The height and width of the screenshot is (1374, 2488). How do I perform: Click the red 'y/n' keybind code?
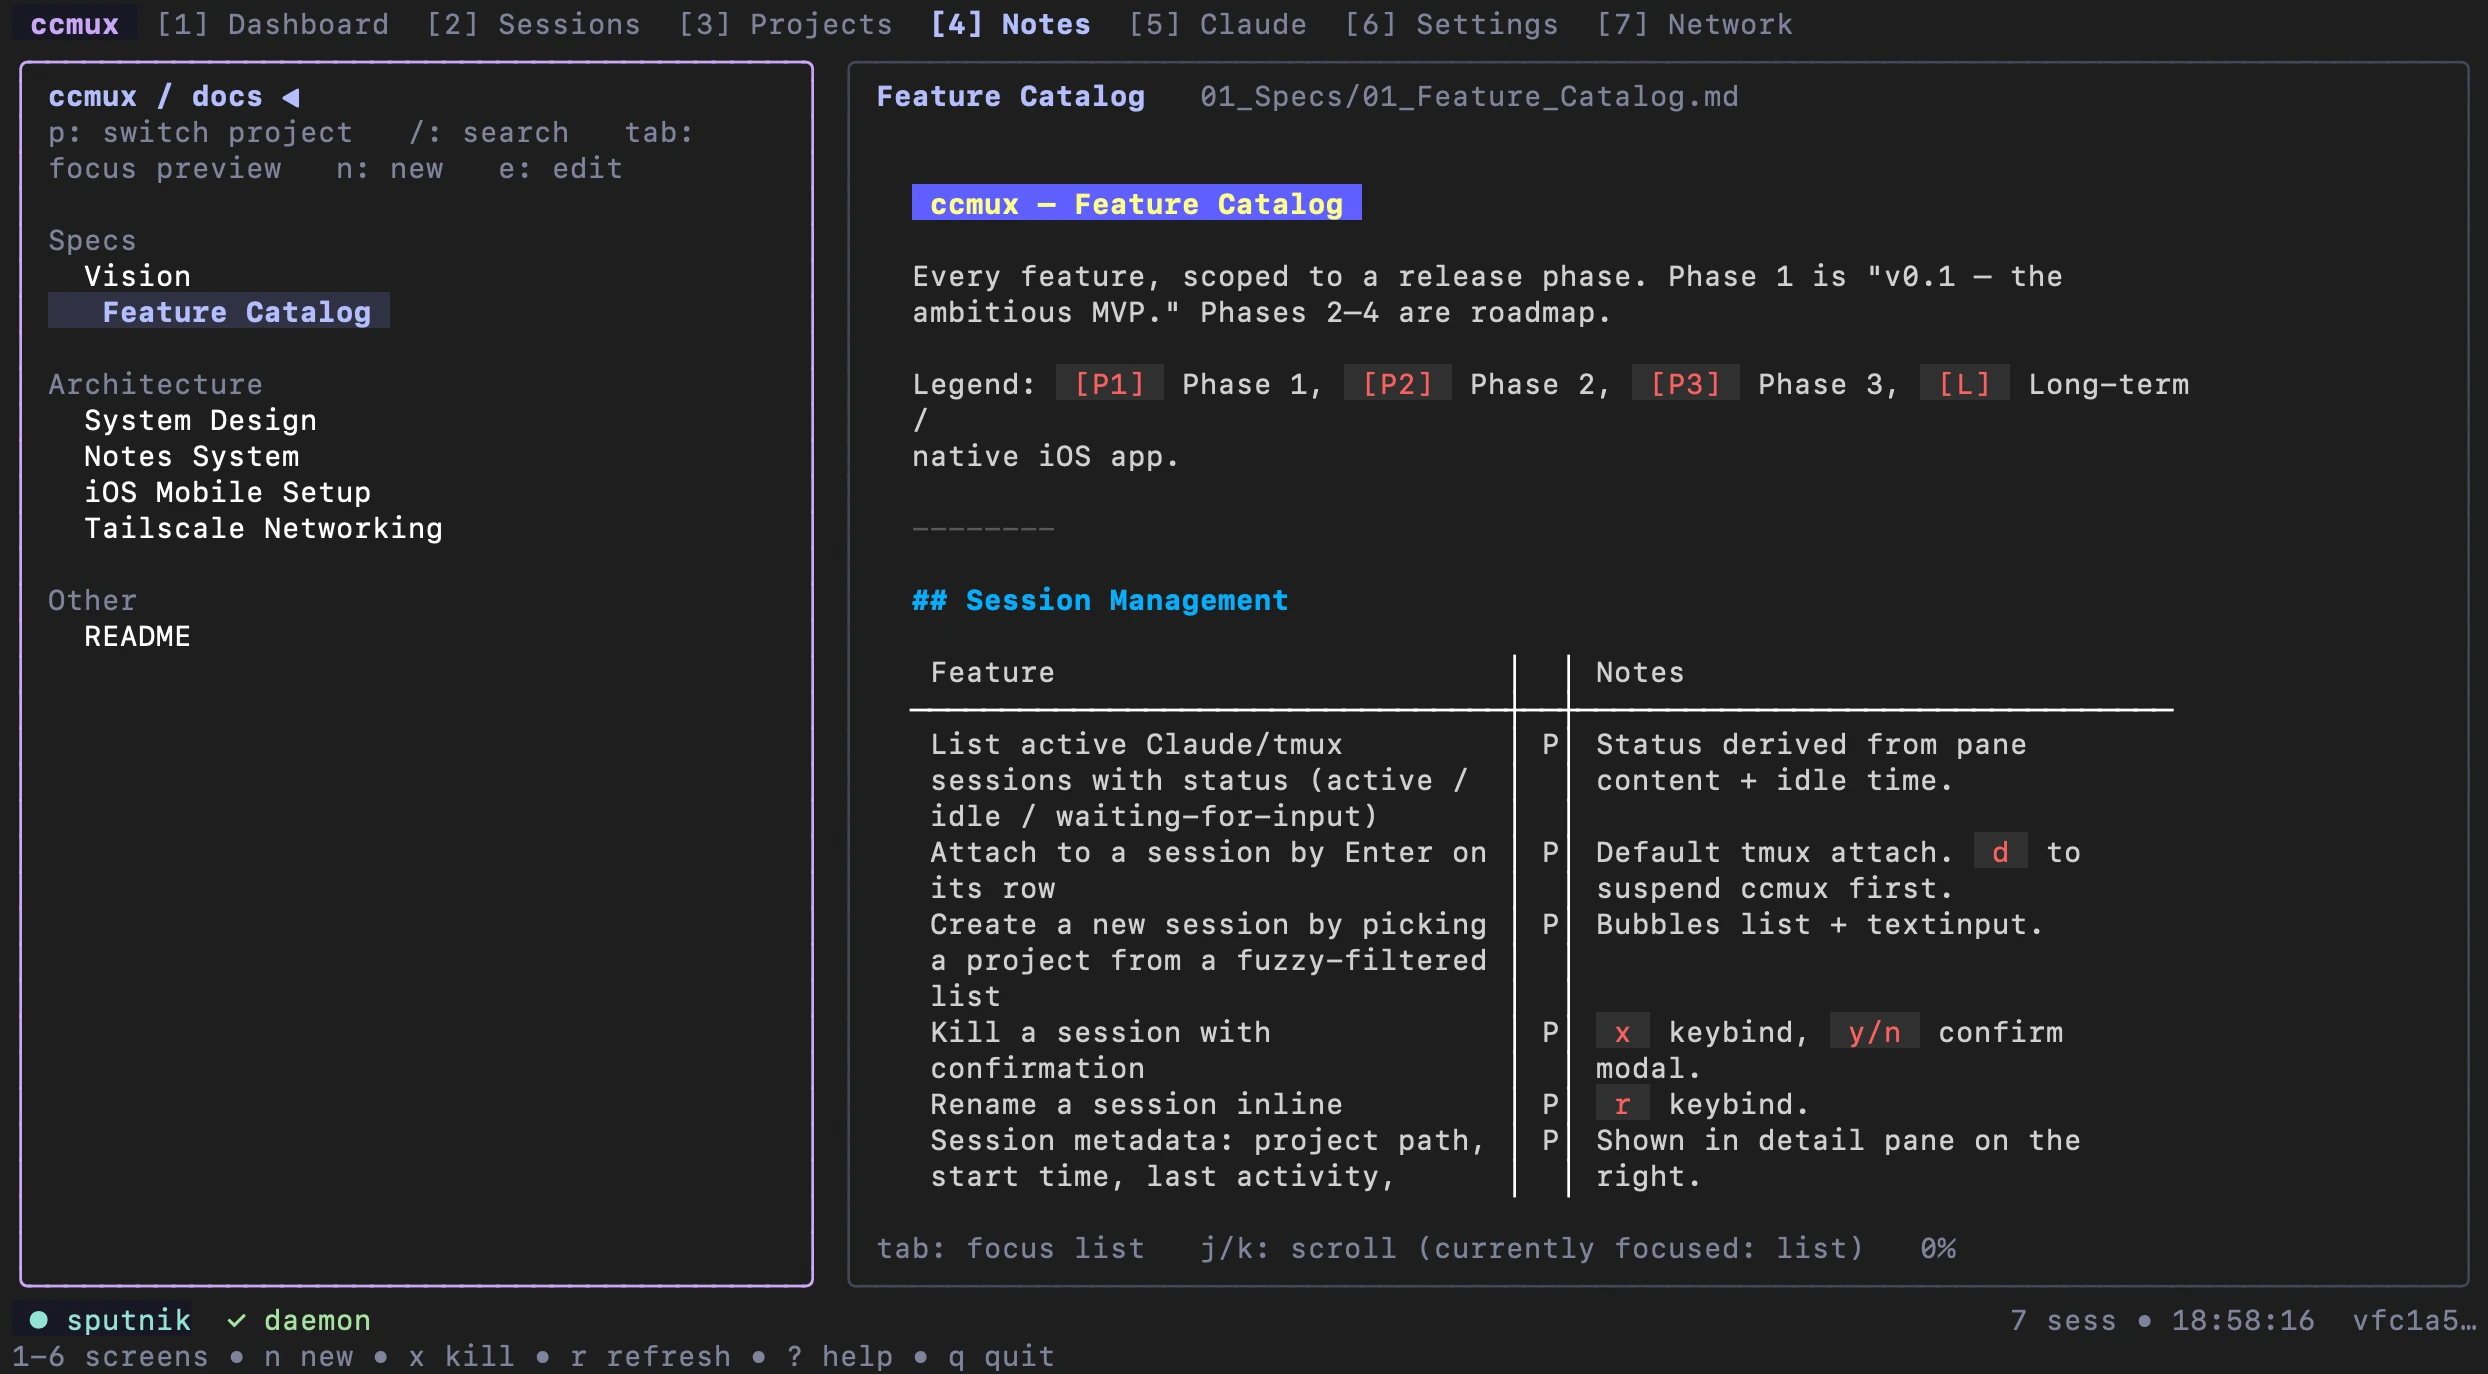1875,1032
